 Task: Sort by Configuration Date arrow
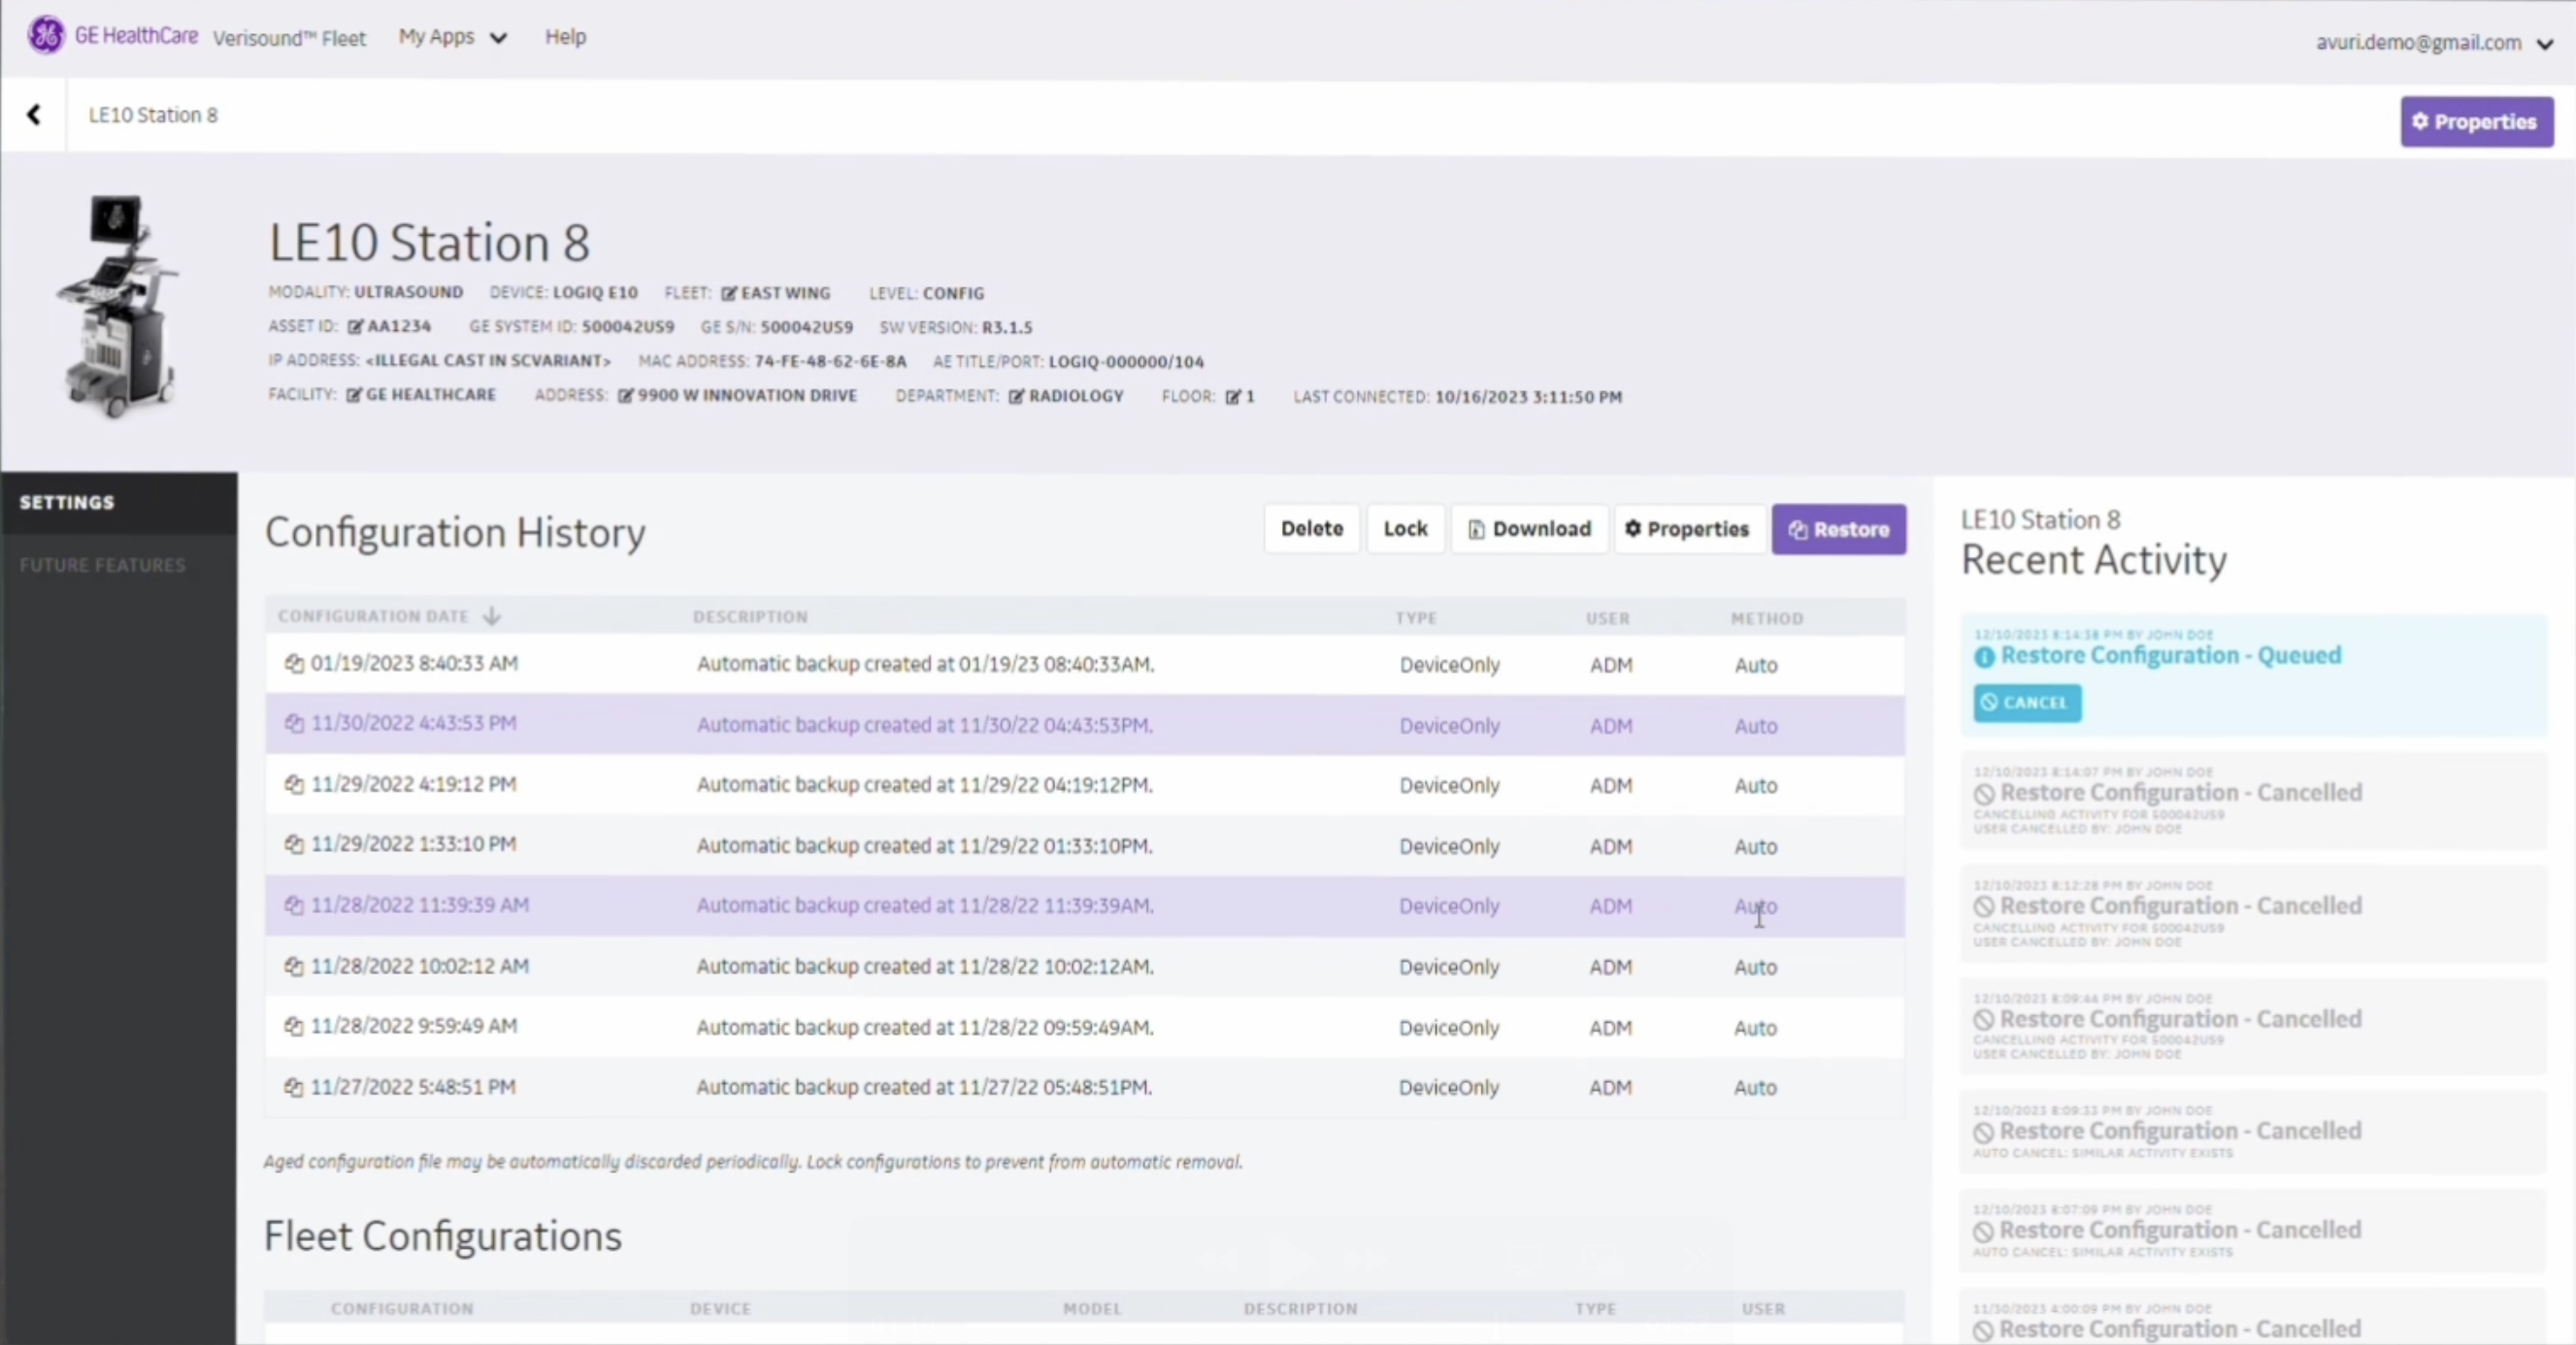coord(491,616)
